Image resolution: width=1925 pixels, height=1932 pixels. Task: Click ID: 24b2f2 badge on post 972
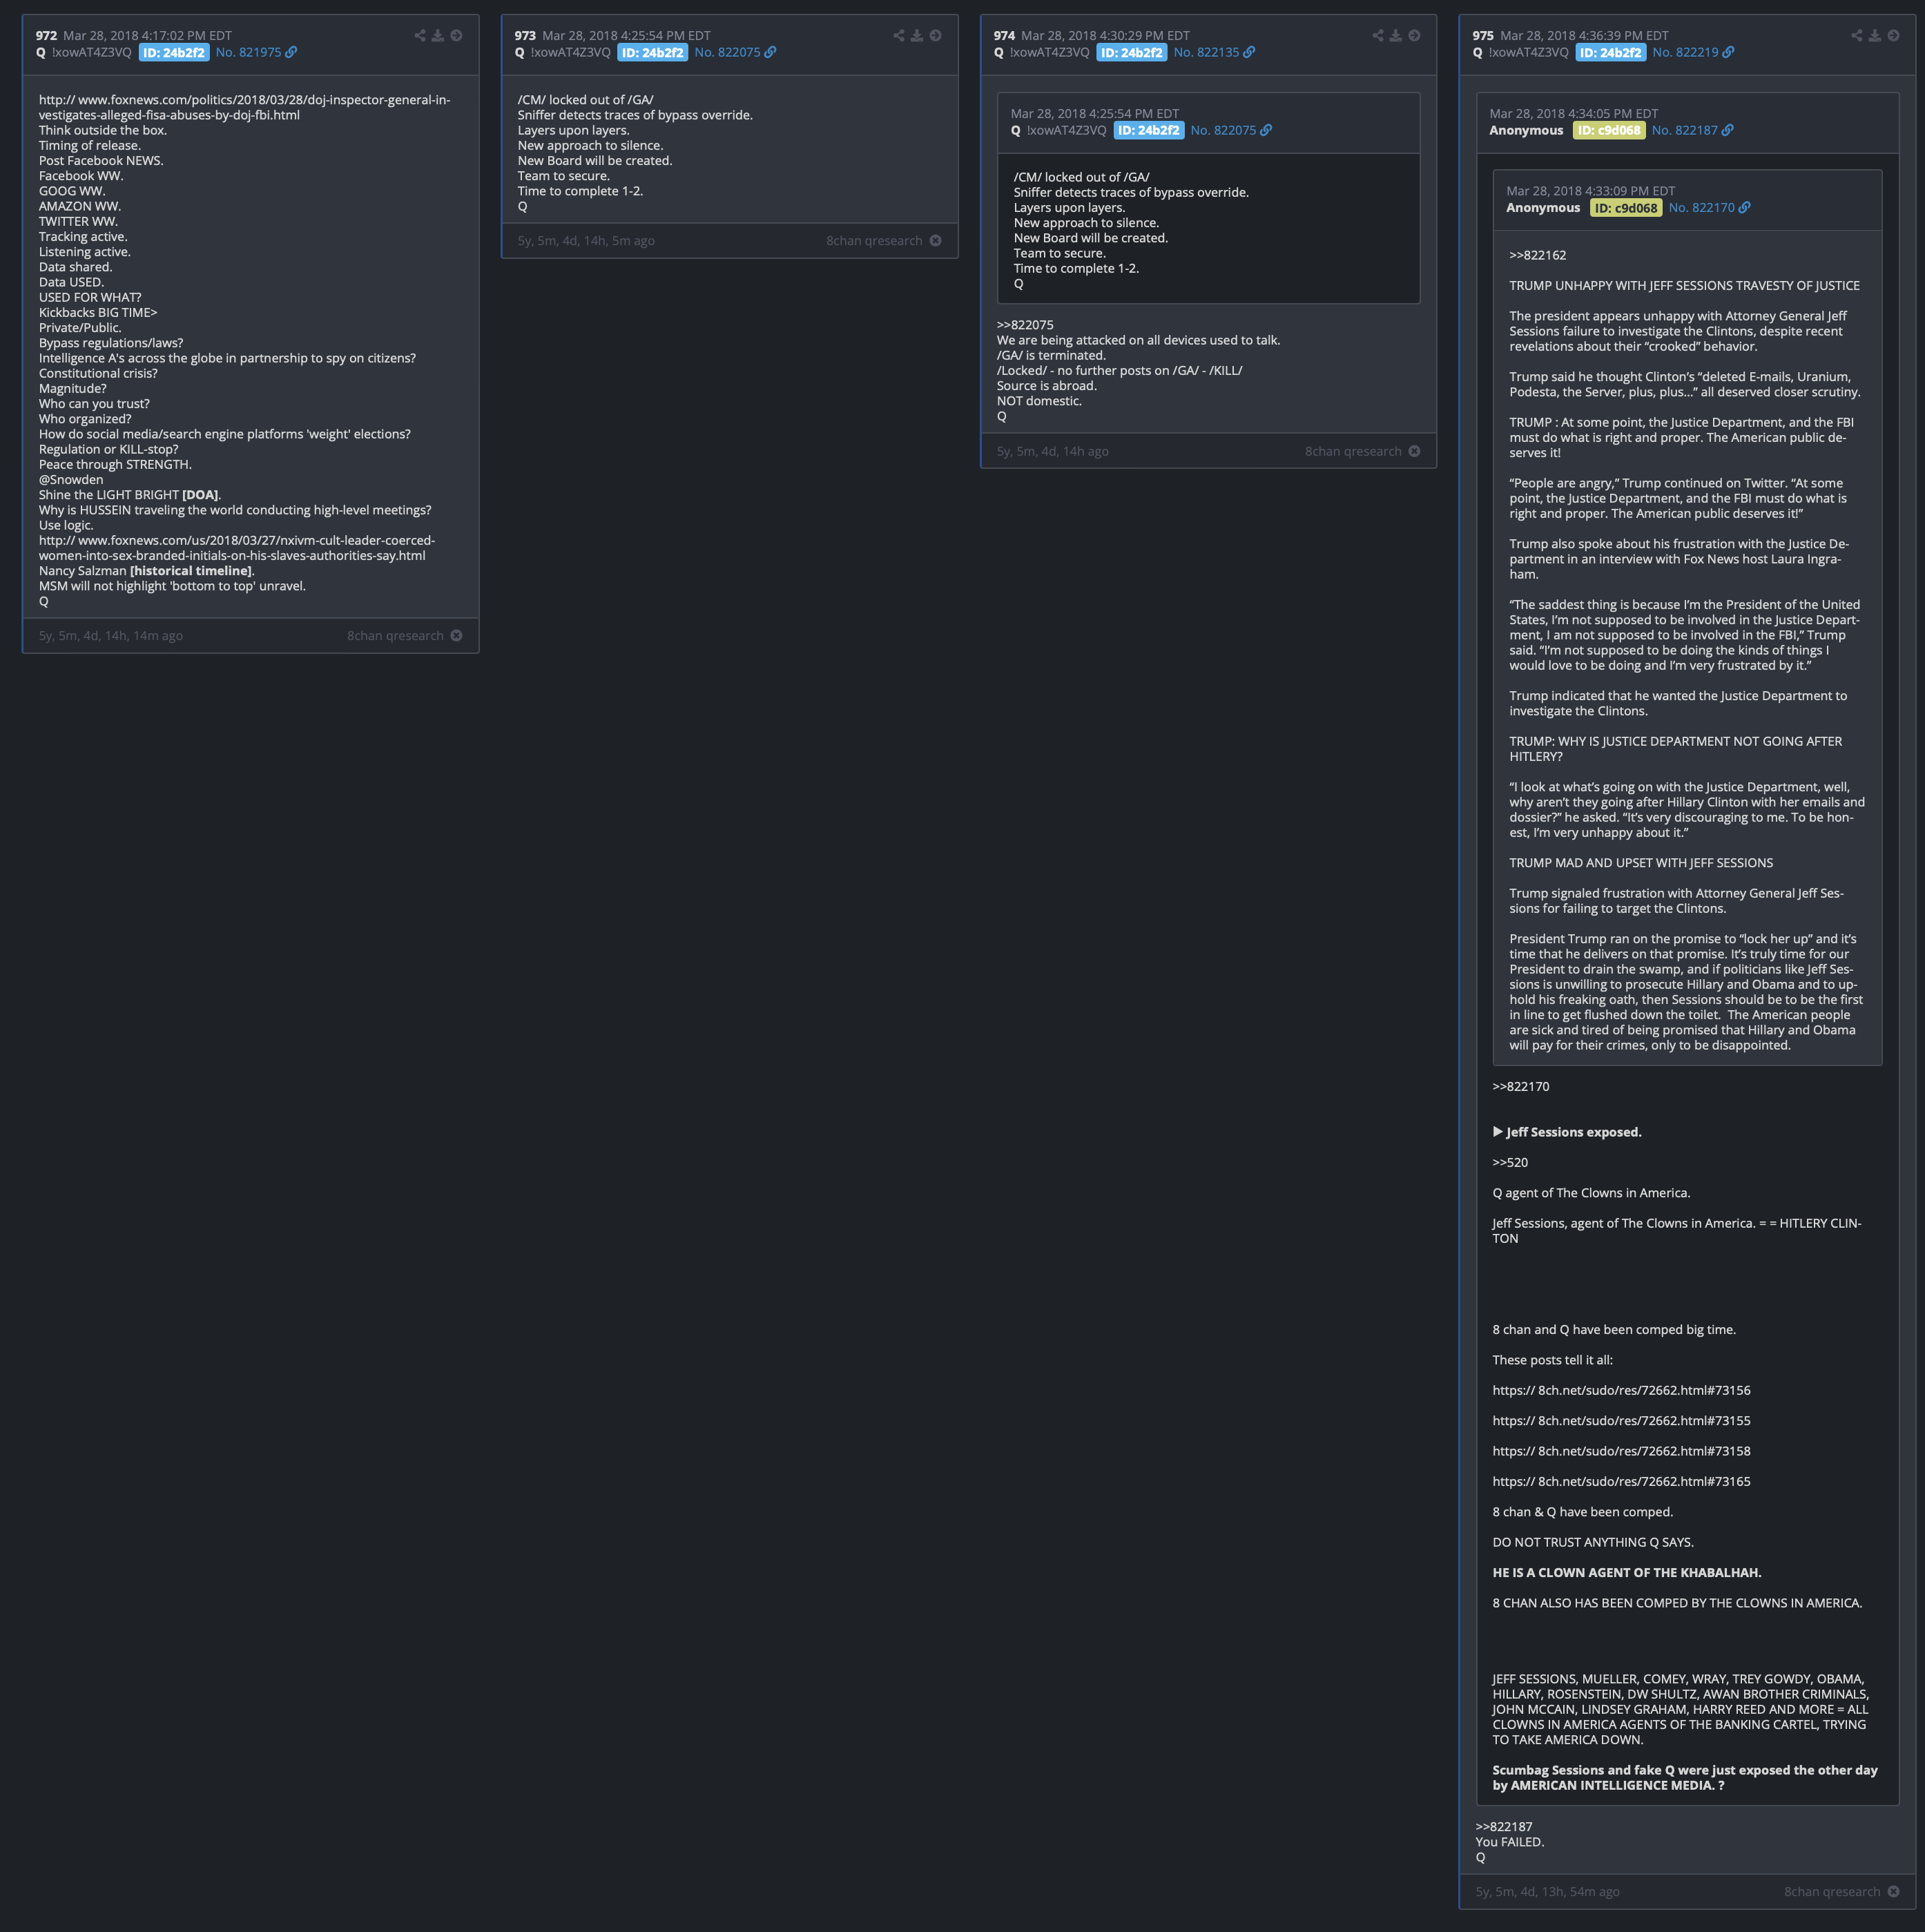click(x=174, y=53)
